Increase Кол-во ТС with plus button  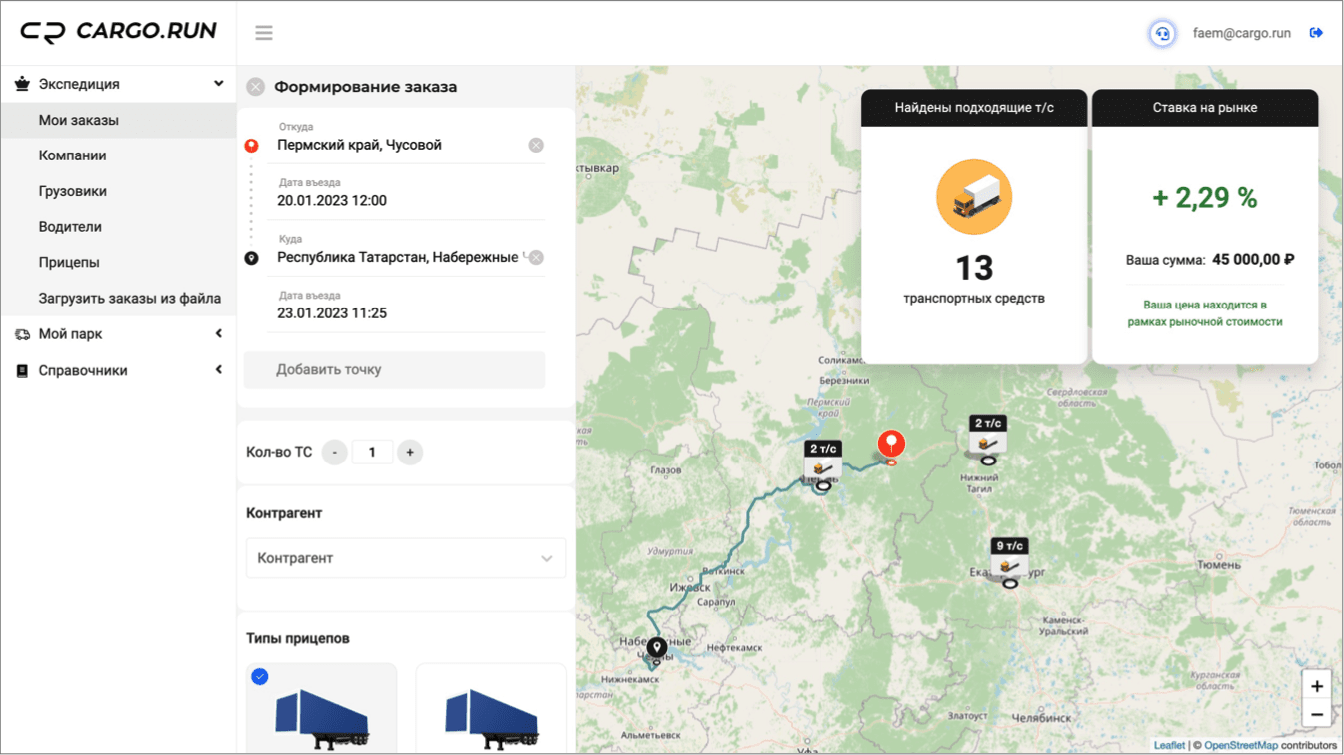tap(410, 453)
